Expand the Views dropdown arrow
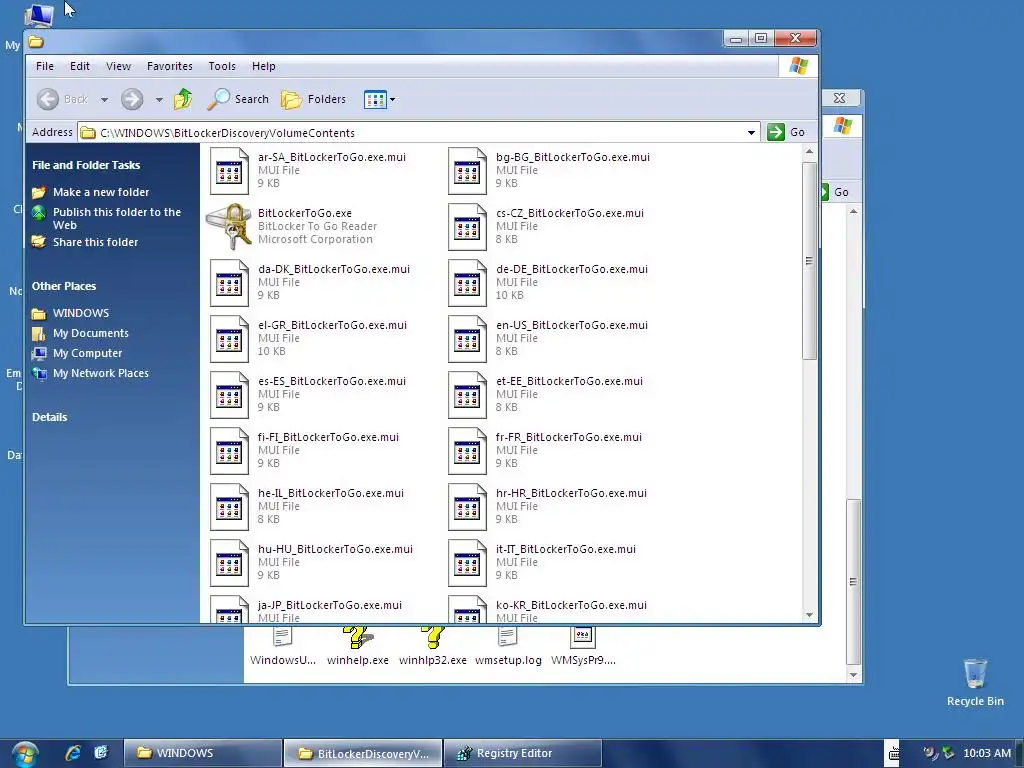The height and width of the screenshot is (768, 1024). [392, 100]
